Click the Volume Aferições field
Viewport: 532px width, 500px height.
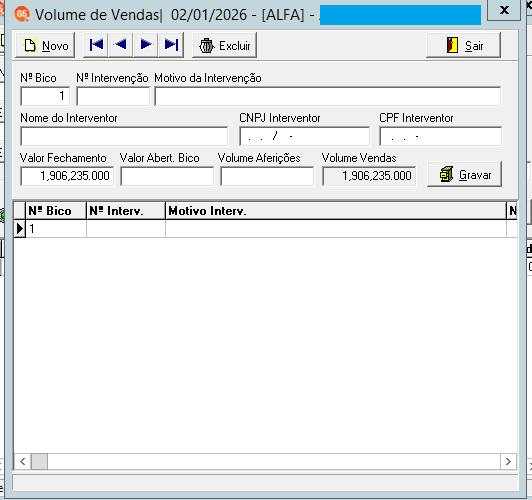click(267, 176)
